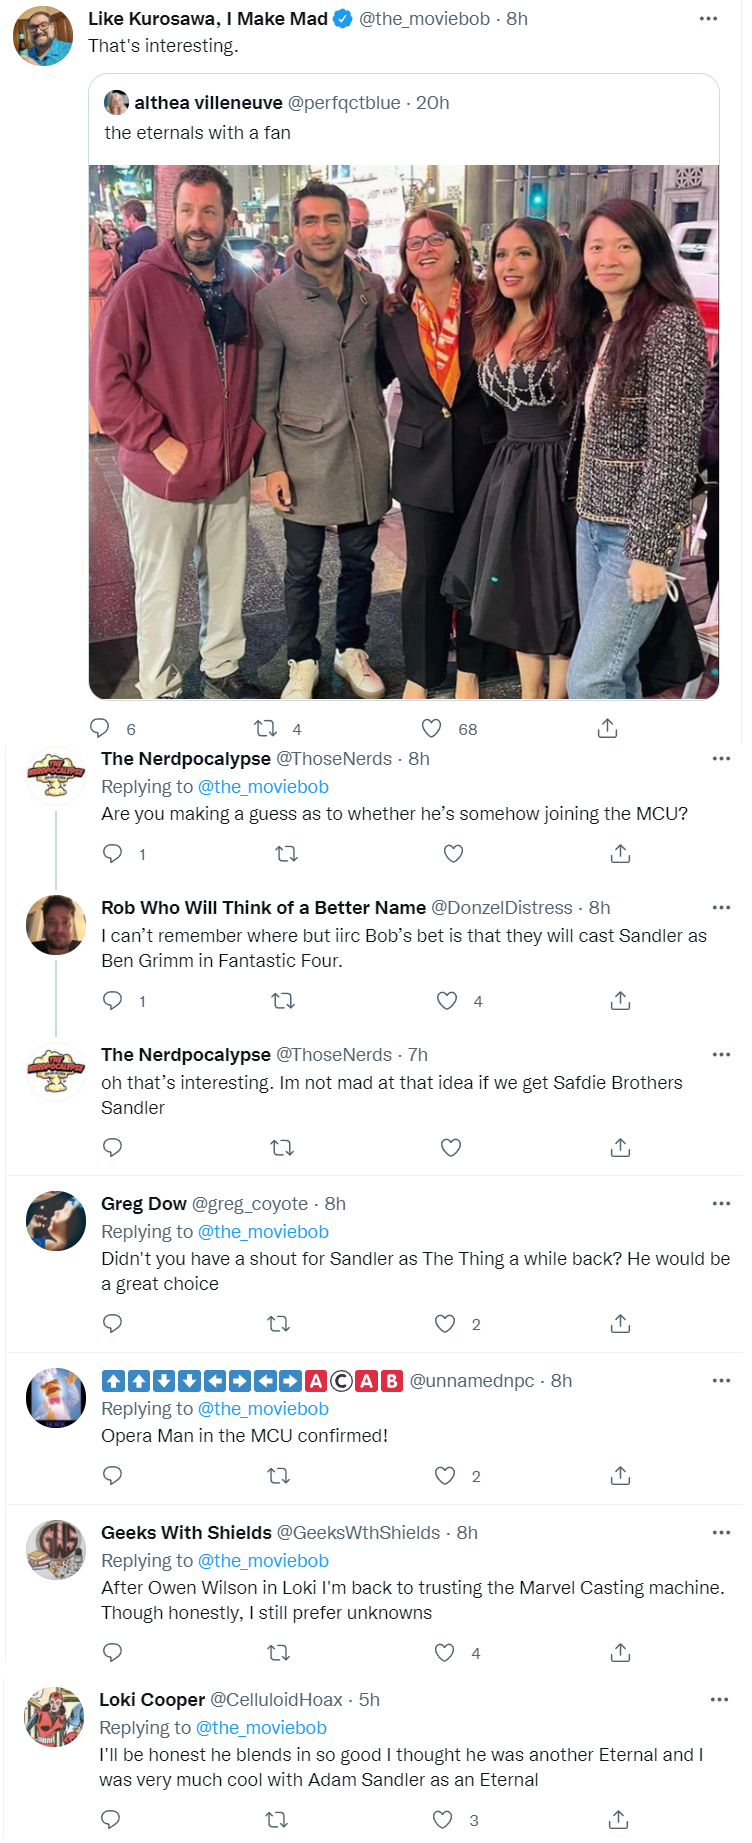
Task: Retweet Greg Dow's reply about The Thing
Action: click(279, 1324)
